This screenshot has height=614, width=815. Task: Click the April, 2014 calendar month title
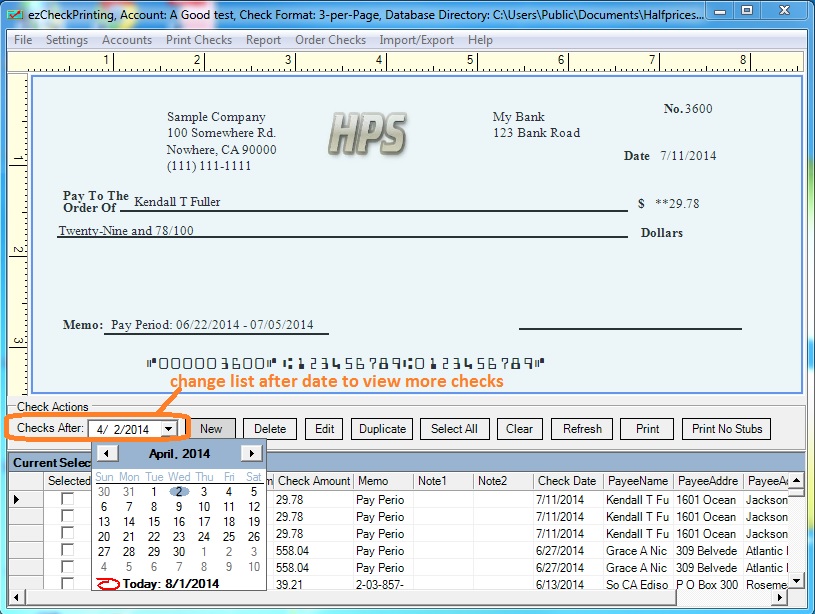coord(179,454)
